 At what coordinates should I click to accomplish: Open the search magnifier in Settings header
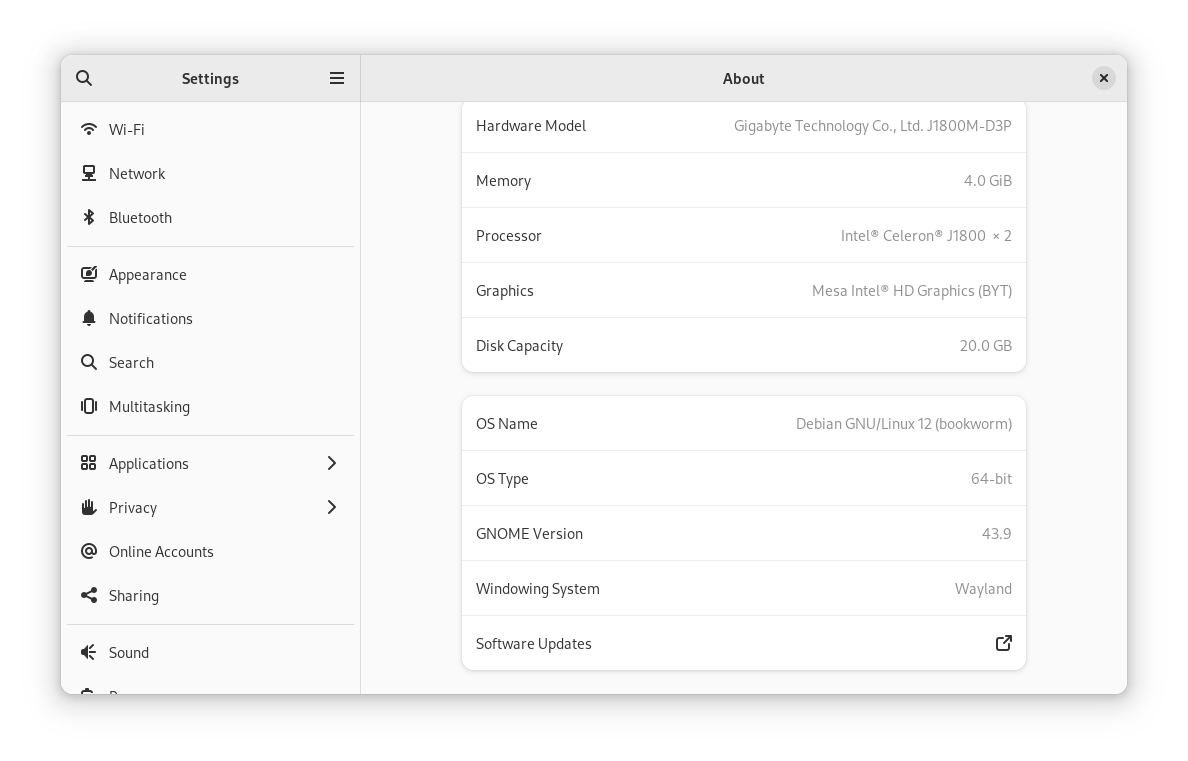pyautogui.click(x=84, y=78)
